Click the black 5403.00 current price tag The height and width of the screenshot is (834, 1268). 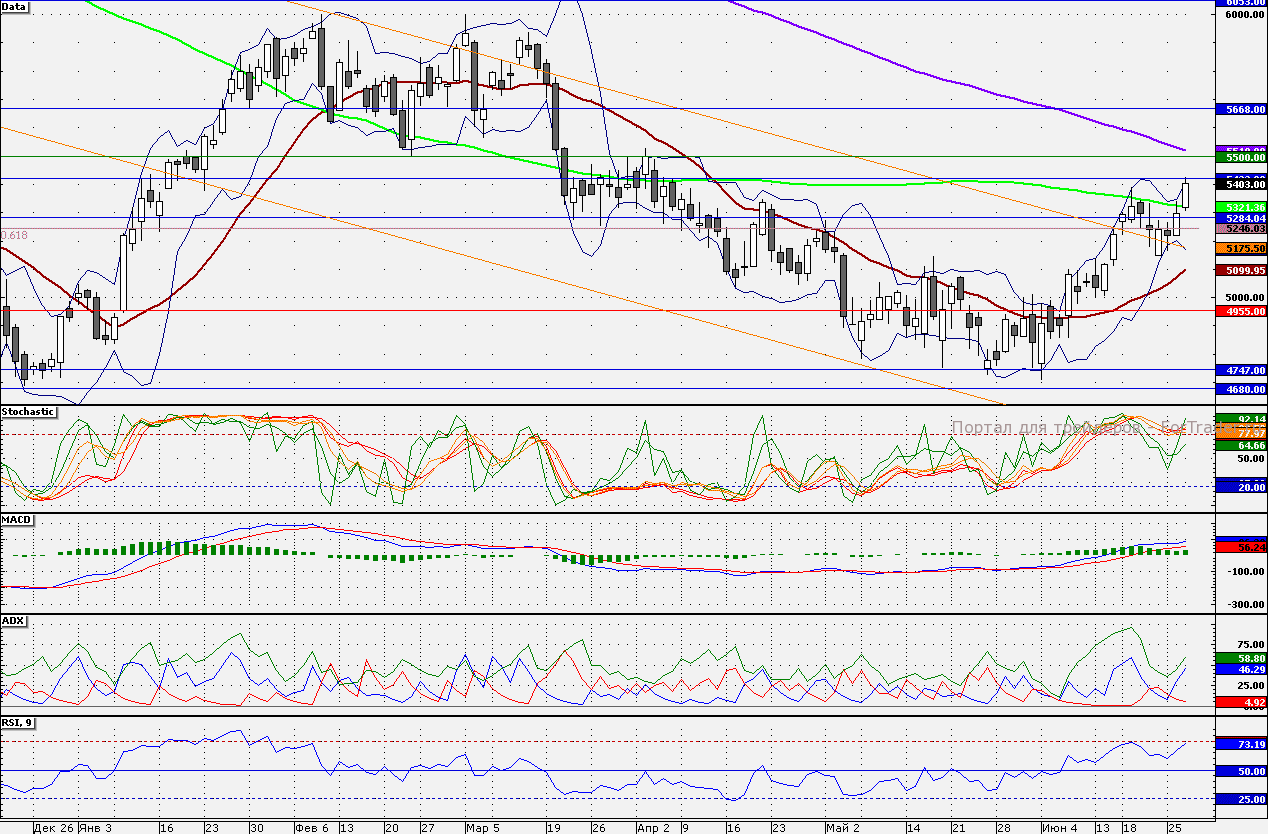coord(1240,184)
